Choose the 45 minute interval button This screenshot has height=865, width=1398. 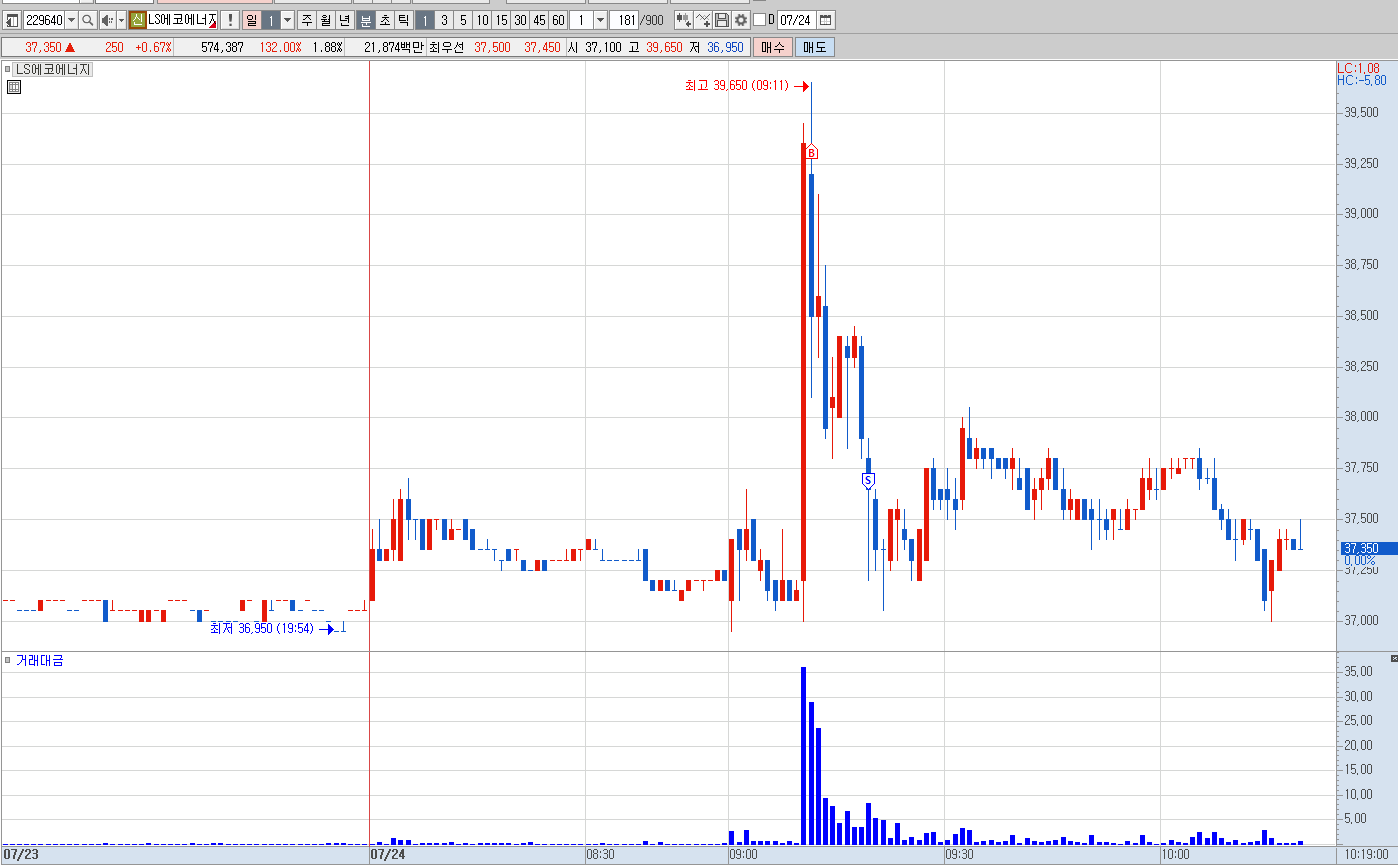click(x=539, y=20)
